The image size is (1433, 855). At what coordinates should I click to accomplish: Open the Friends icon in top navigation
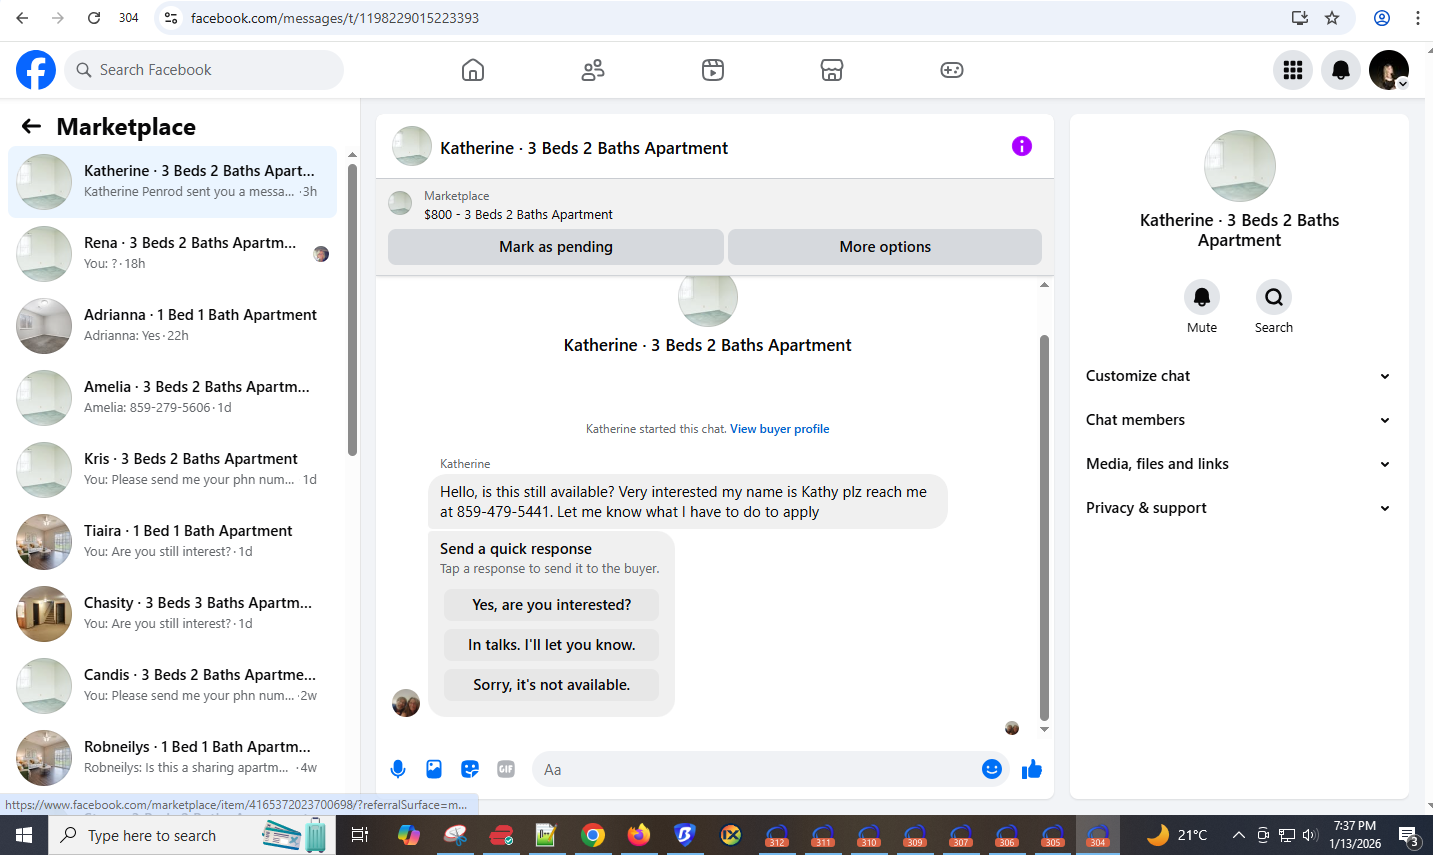click(593, 70)
